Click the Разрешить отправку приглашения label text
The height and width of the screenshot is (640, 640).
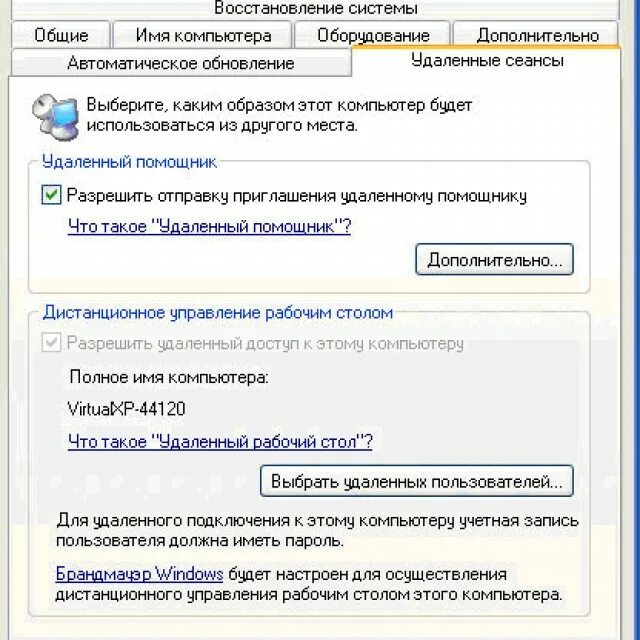point(296,196)
